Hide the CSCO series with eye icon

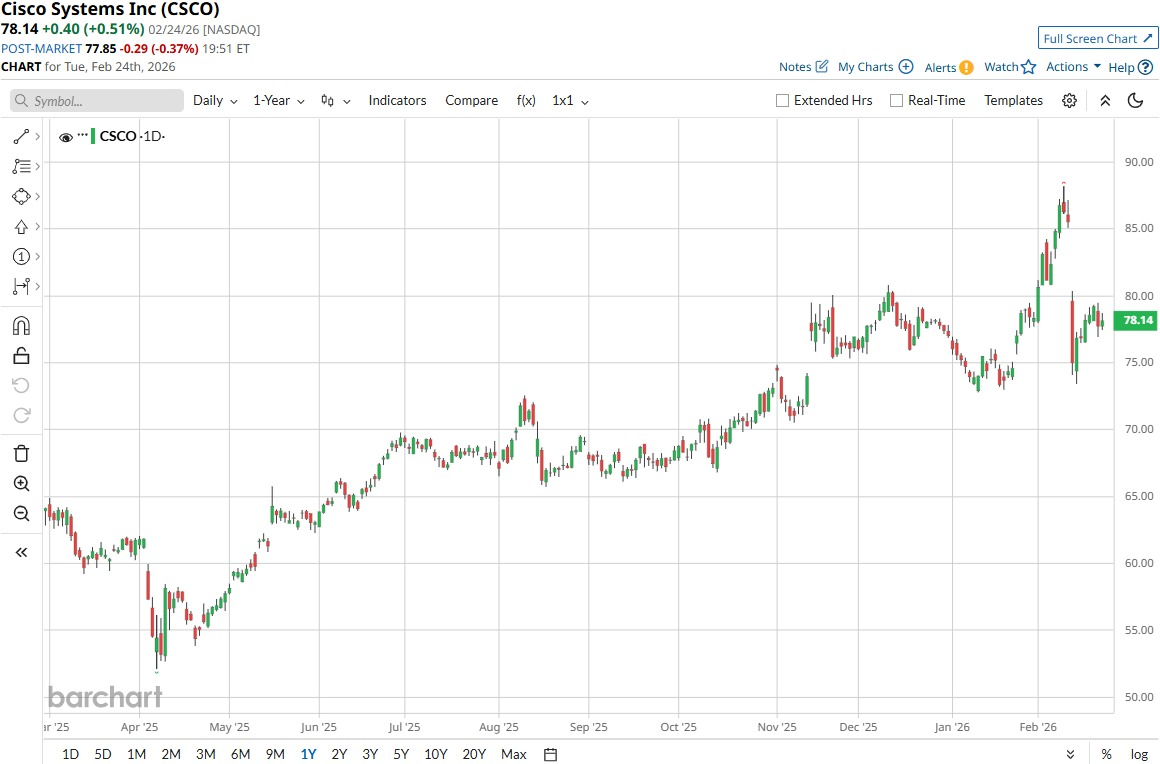tap(66, 137)
